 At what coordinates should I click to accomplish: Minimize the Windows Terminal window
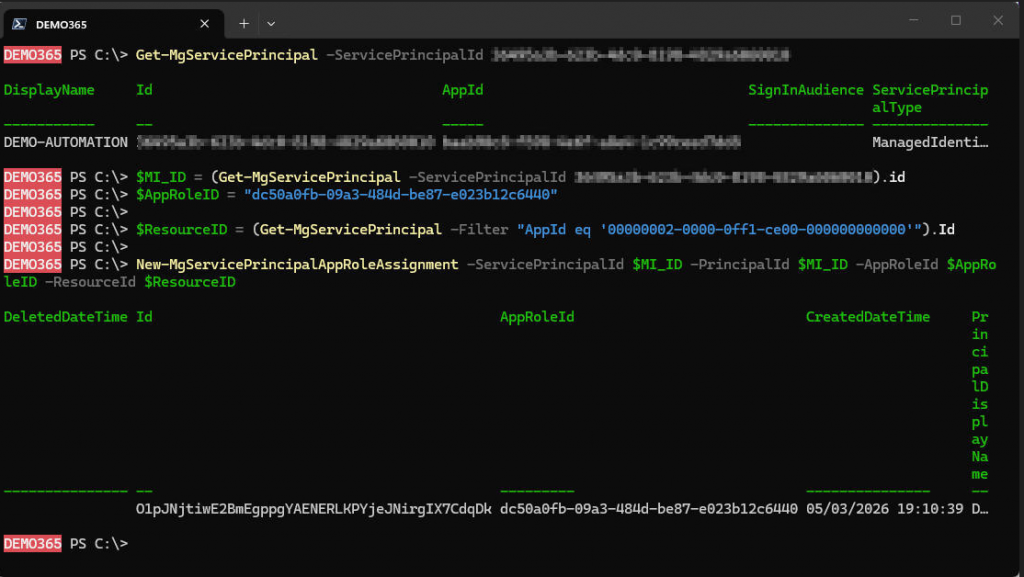[912, 20]
